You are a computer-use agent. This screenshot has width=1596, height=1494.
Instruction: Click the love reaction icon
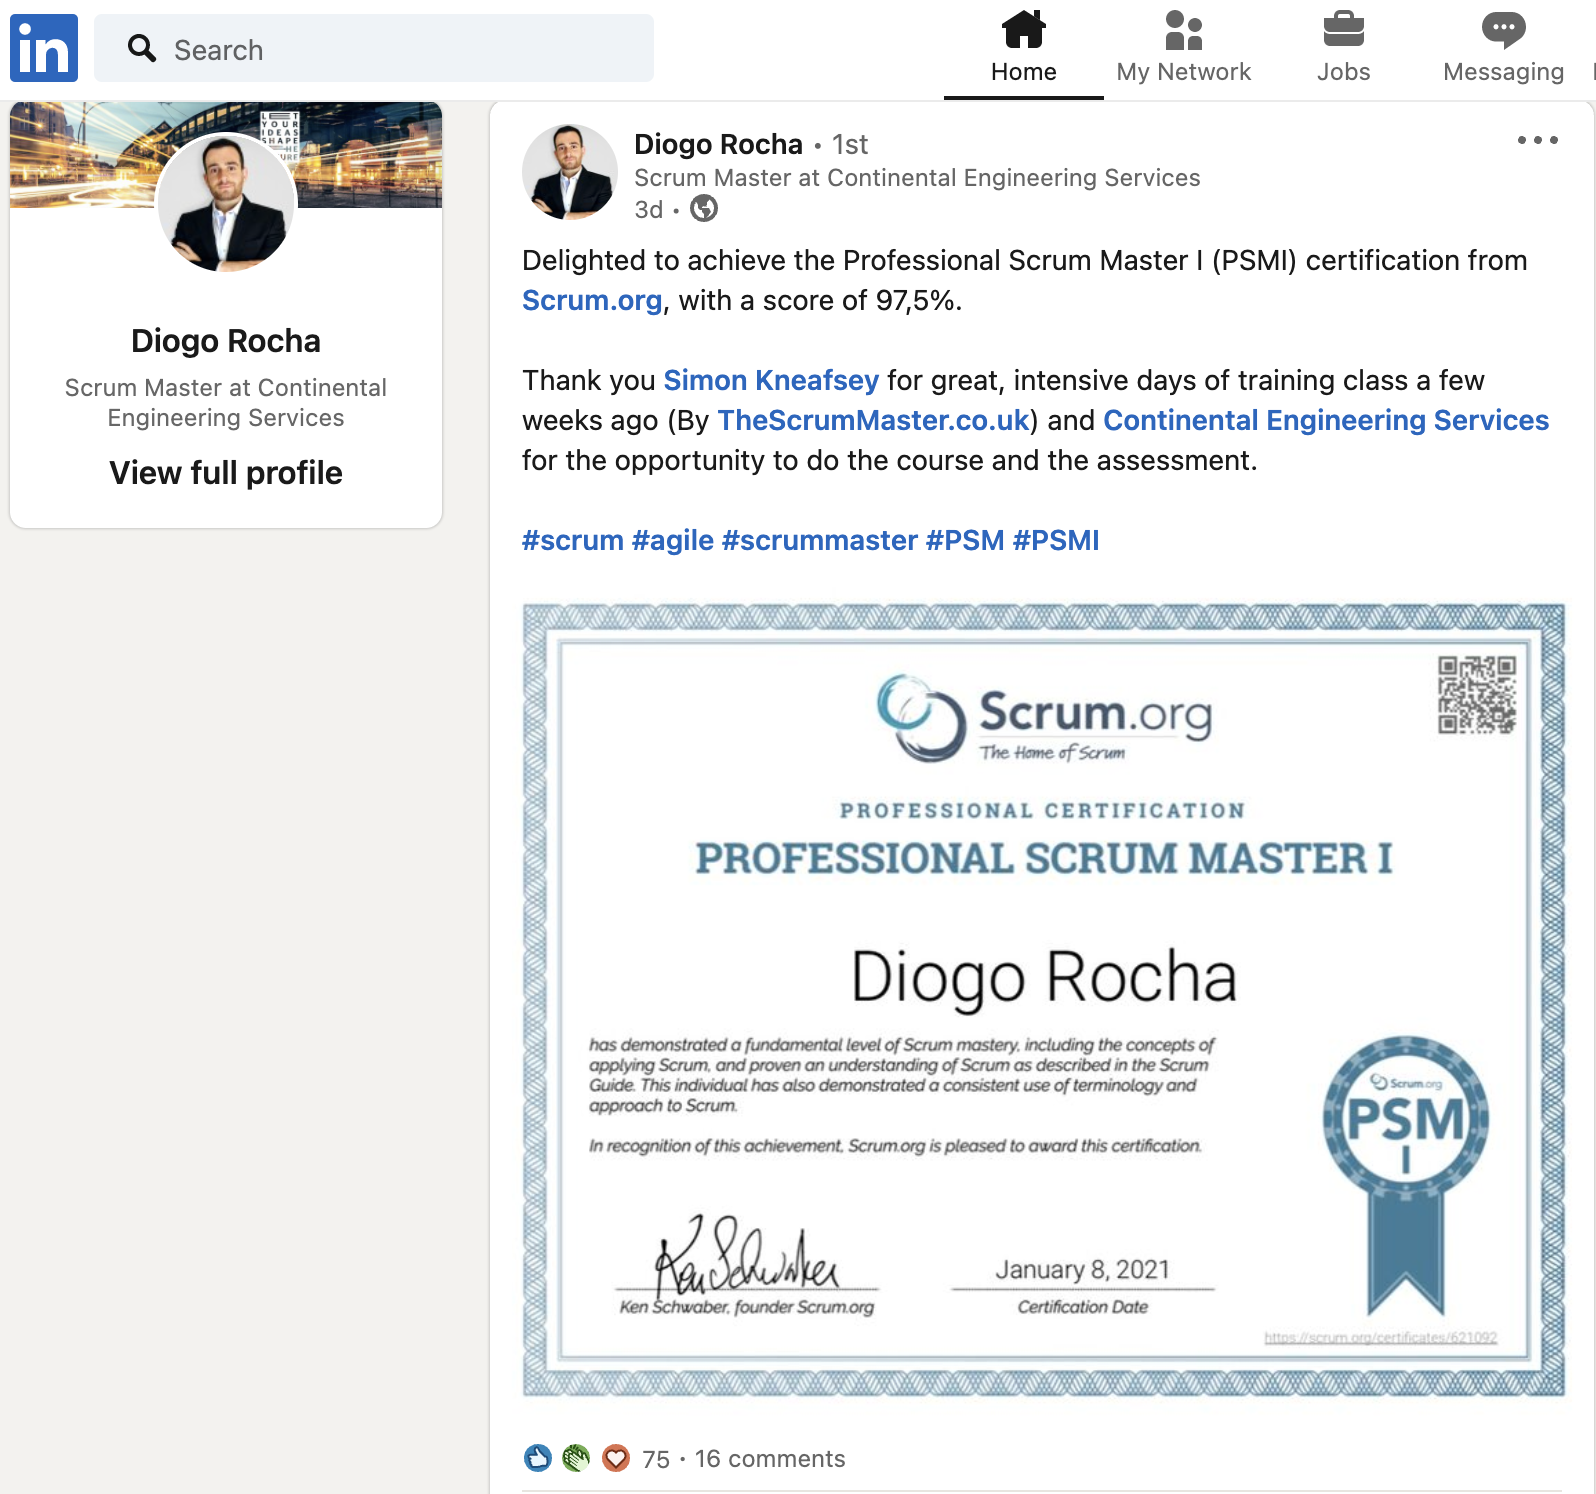tap(616, 1458)
